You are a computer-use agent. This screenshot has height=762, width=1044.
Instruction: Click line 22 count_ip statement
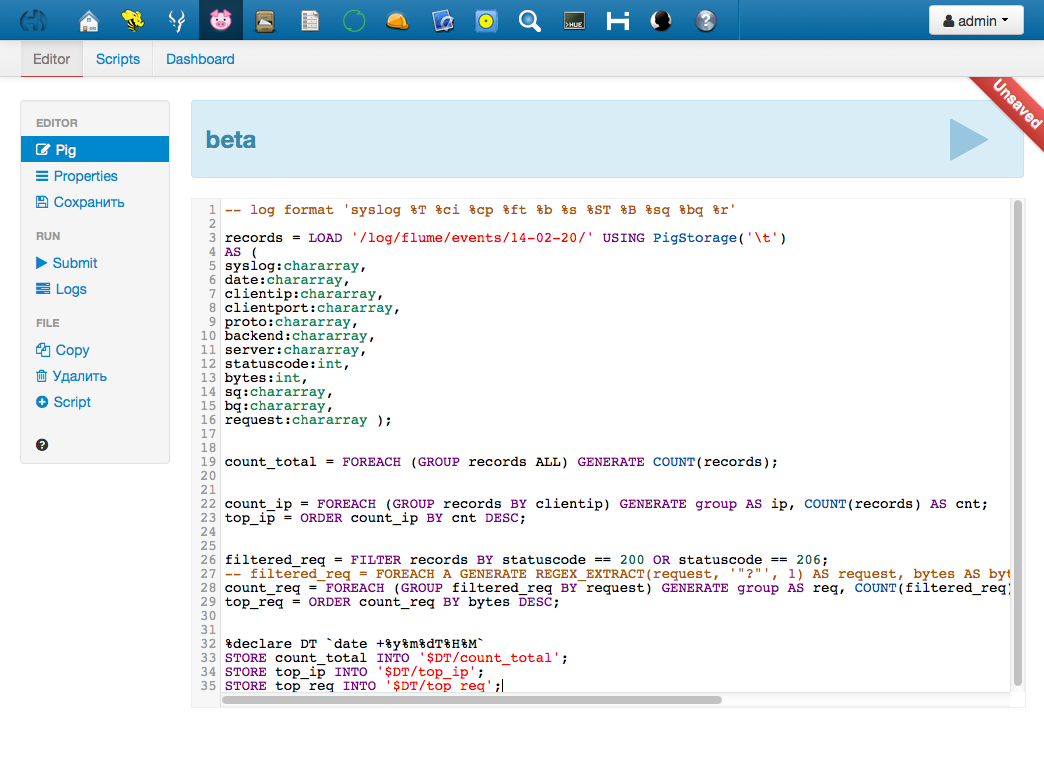(606, 504)
